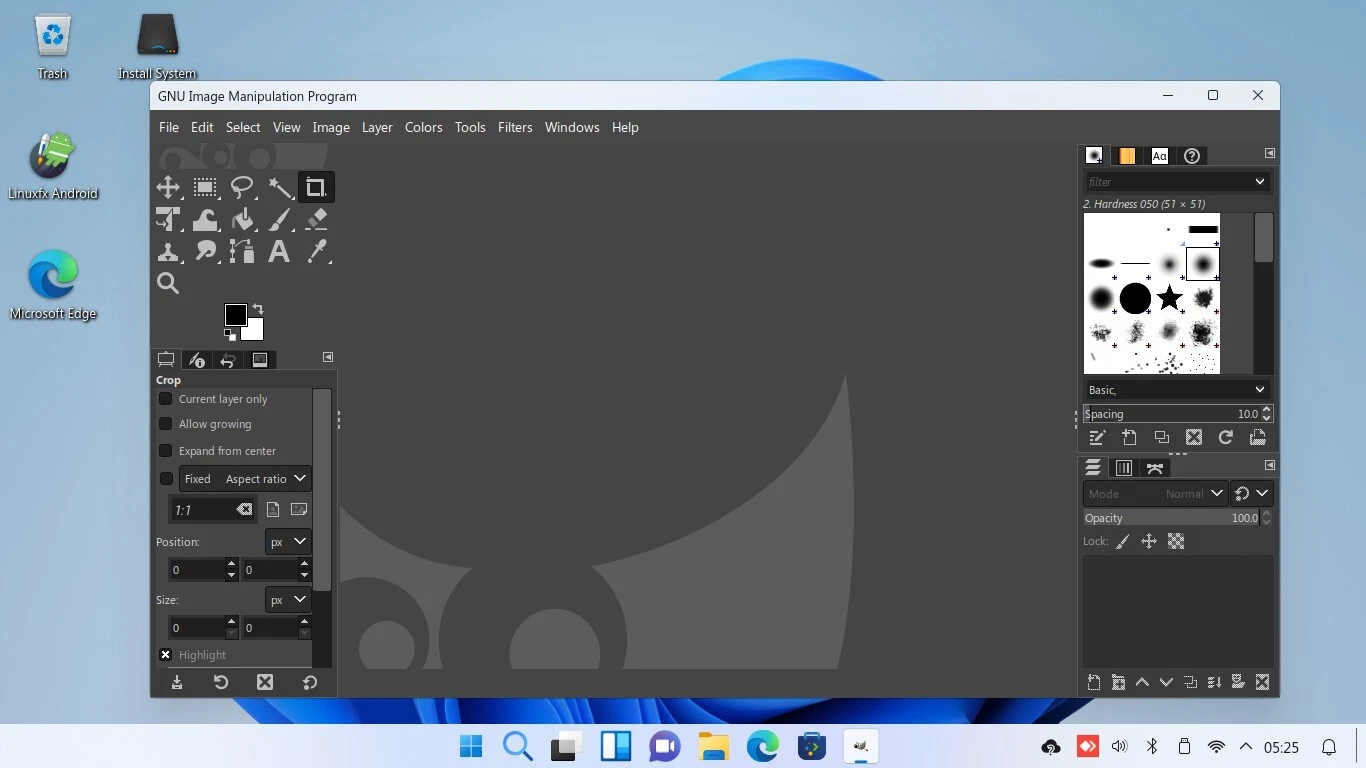Open the tool options panel configuration menu
Image resolution: width=1366 pixels, height=768 pixels.
(x=327, y=357)
